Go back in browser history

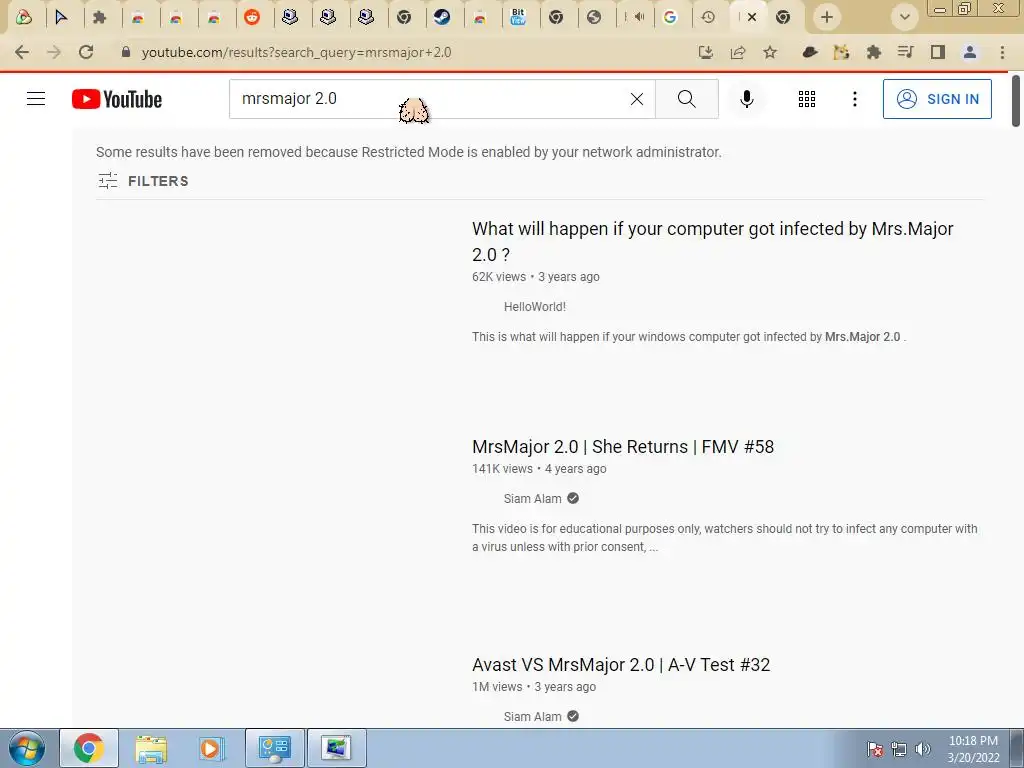pyautogui.click(x=22, y=52)
